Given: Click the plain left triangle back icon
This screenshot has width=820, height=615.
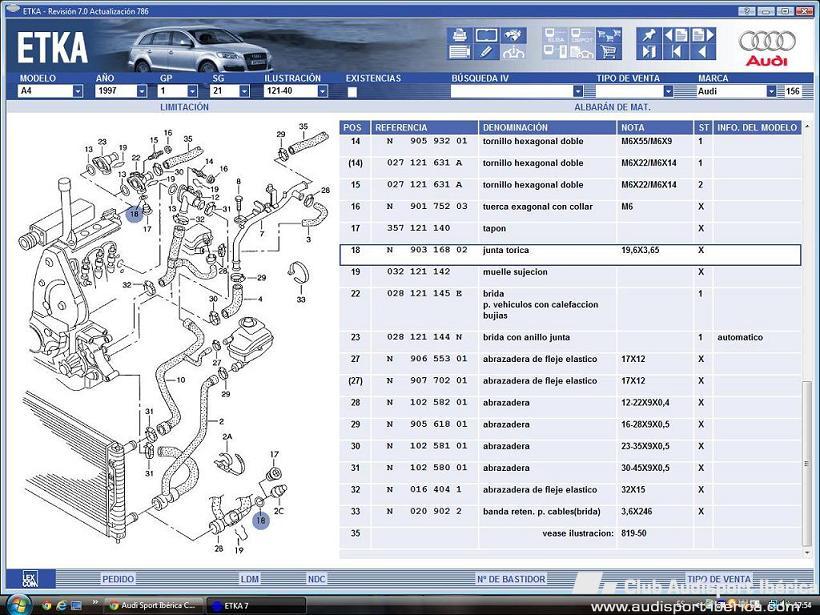Looking at the screenshot, I should coord(703,52).
